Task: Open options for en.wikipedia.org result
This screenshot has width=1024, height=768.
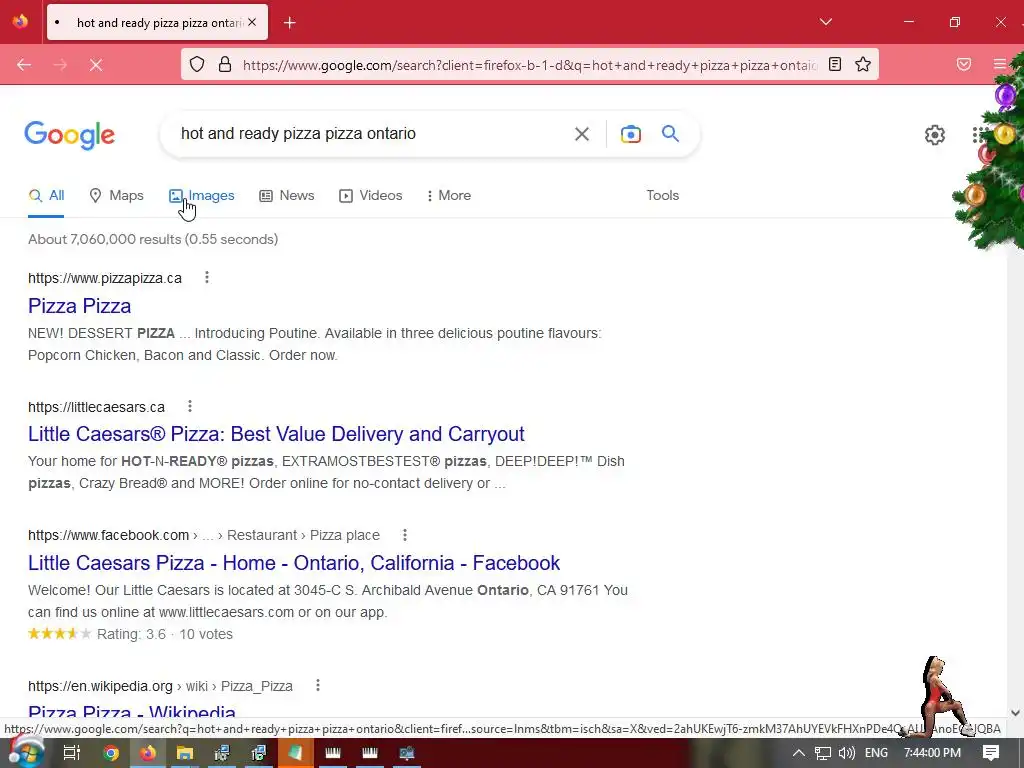Action: click(x=317, y=685)
